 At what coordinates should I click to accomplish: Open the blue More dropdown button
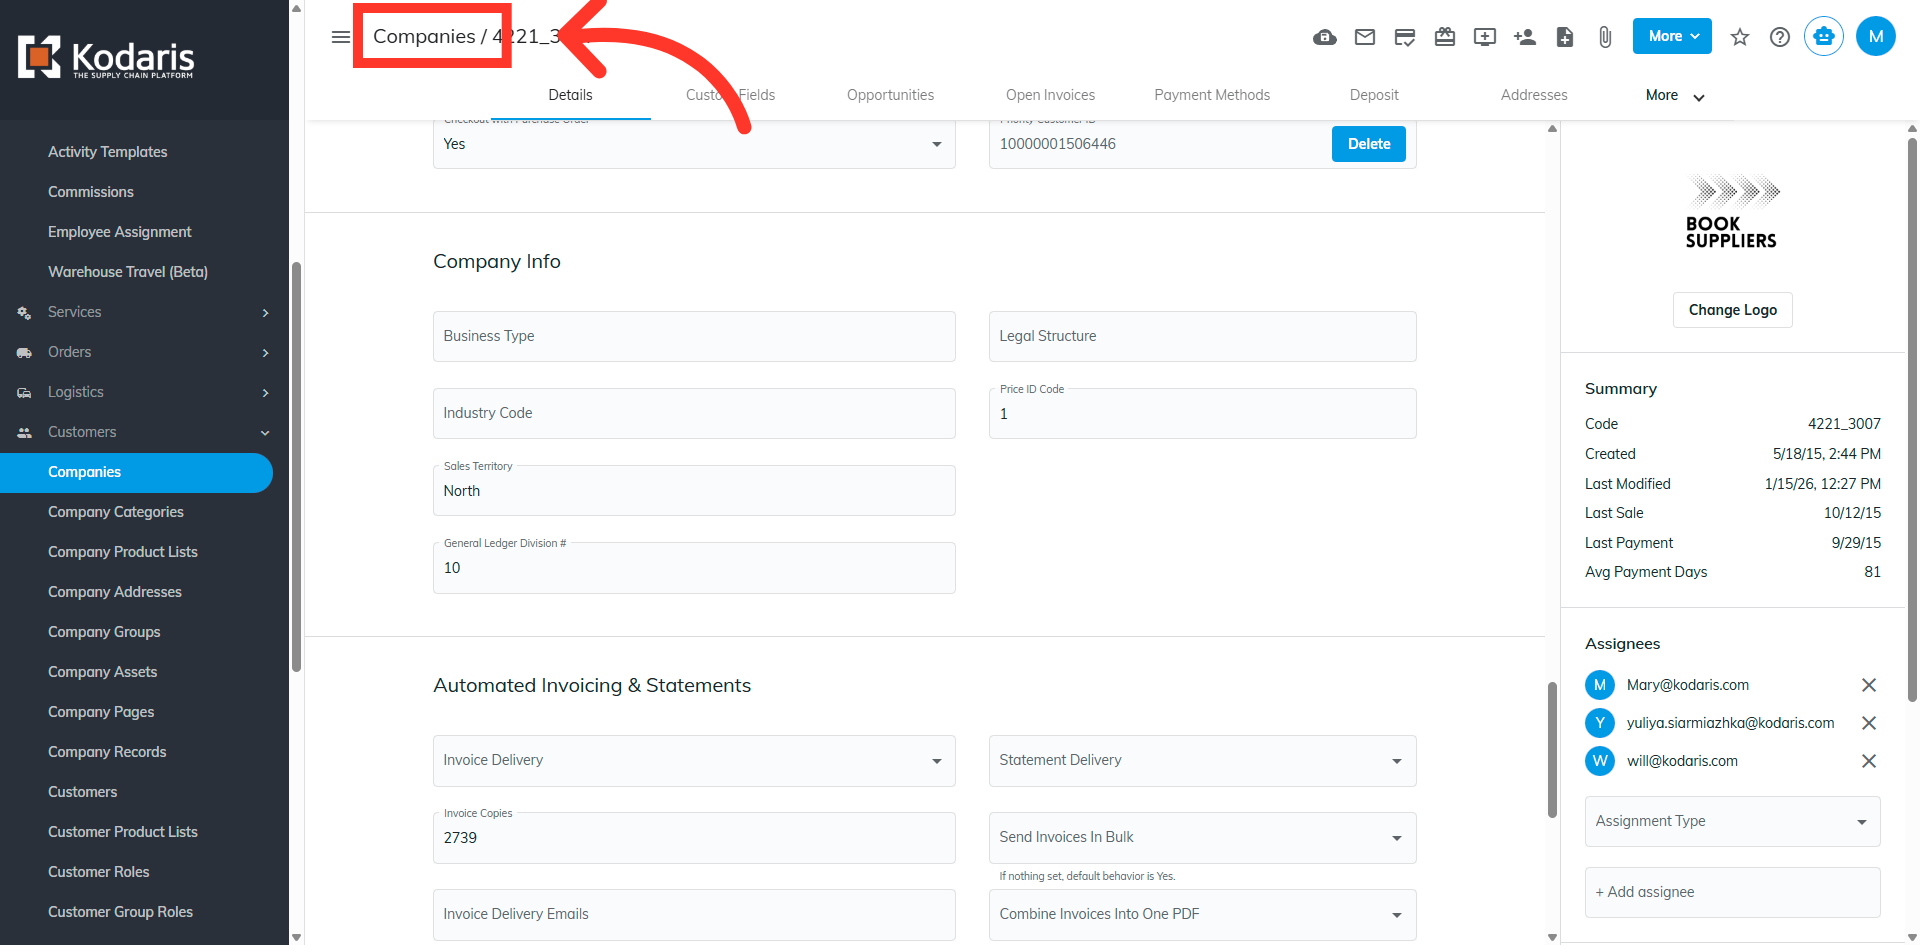pyautogui.click(x=1672, y=36)
